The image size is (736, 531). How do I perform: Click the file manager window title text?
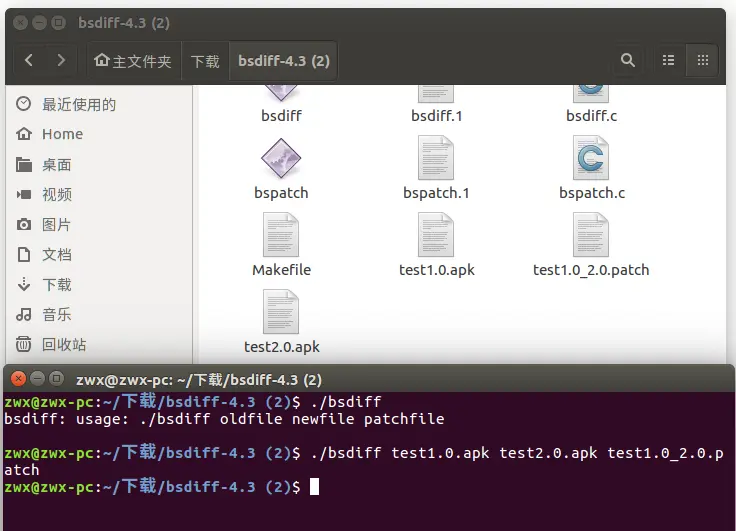[124, 23]
